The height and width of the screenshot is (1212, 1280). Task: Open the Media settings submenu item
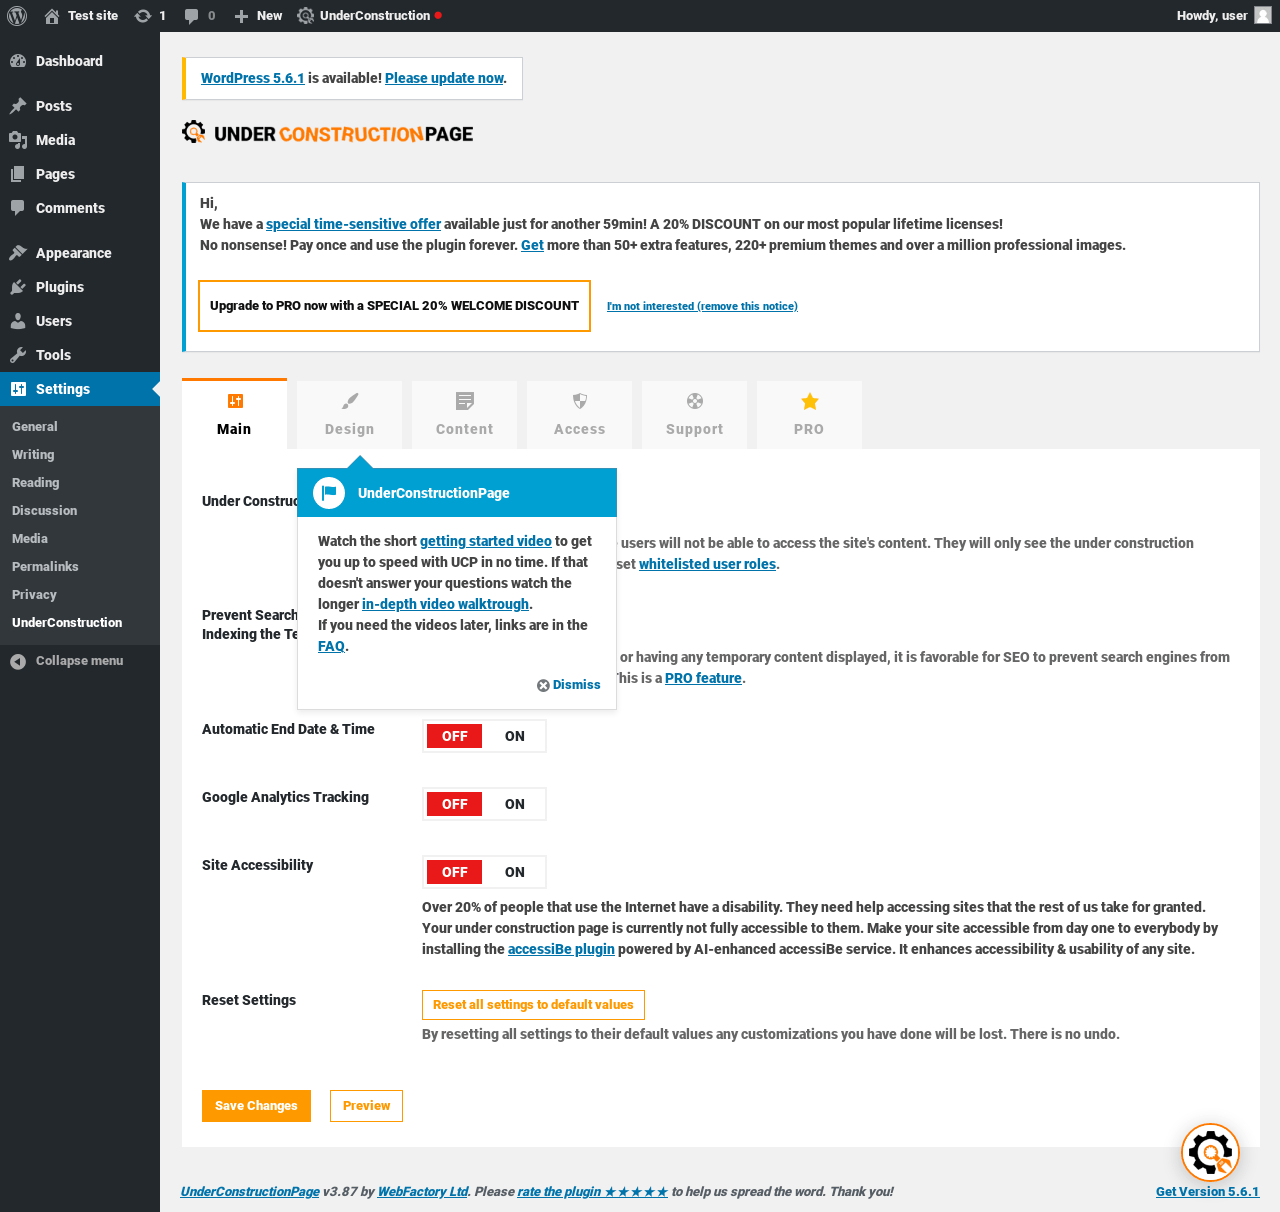[30, 539]
